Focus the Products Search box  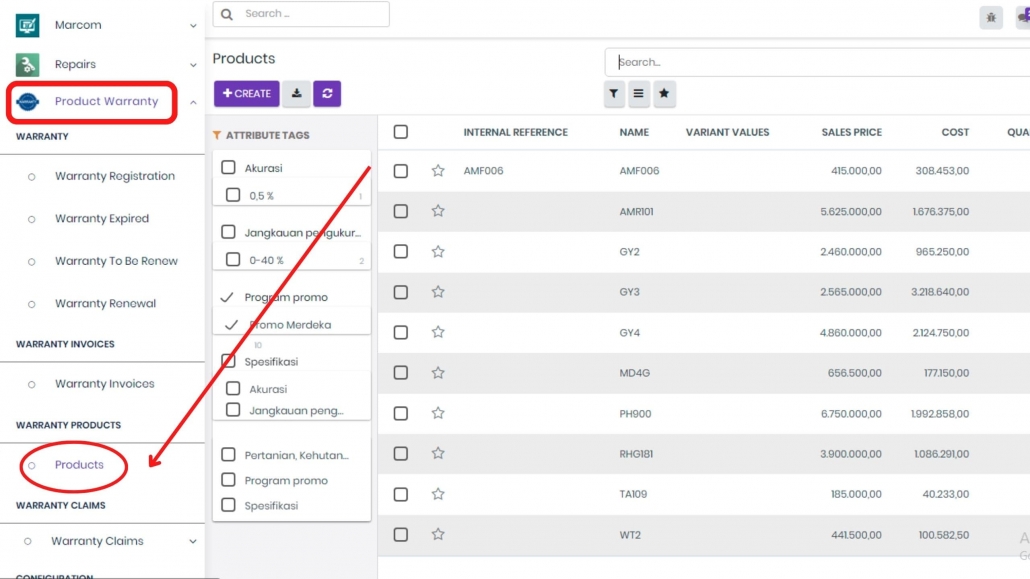pos(817,62)
